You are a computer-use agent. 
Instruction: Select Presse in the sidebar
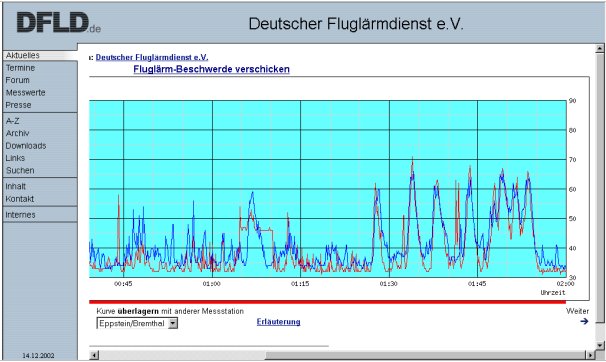point(18,105)
